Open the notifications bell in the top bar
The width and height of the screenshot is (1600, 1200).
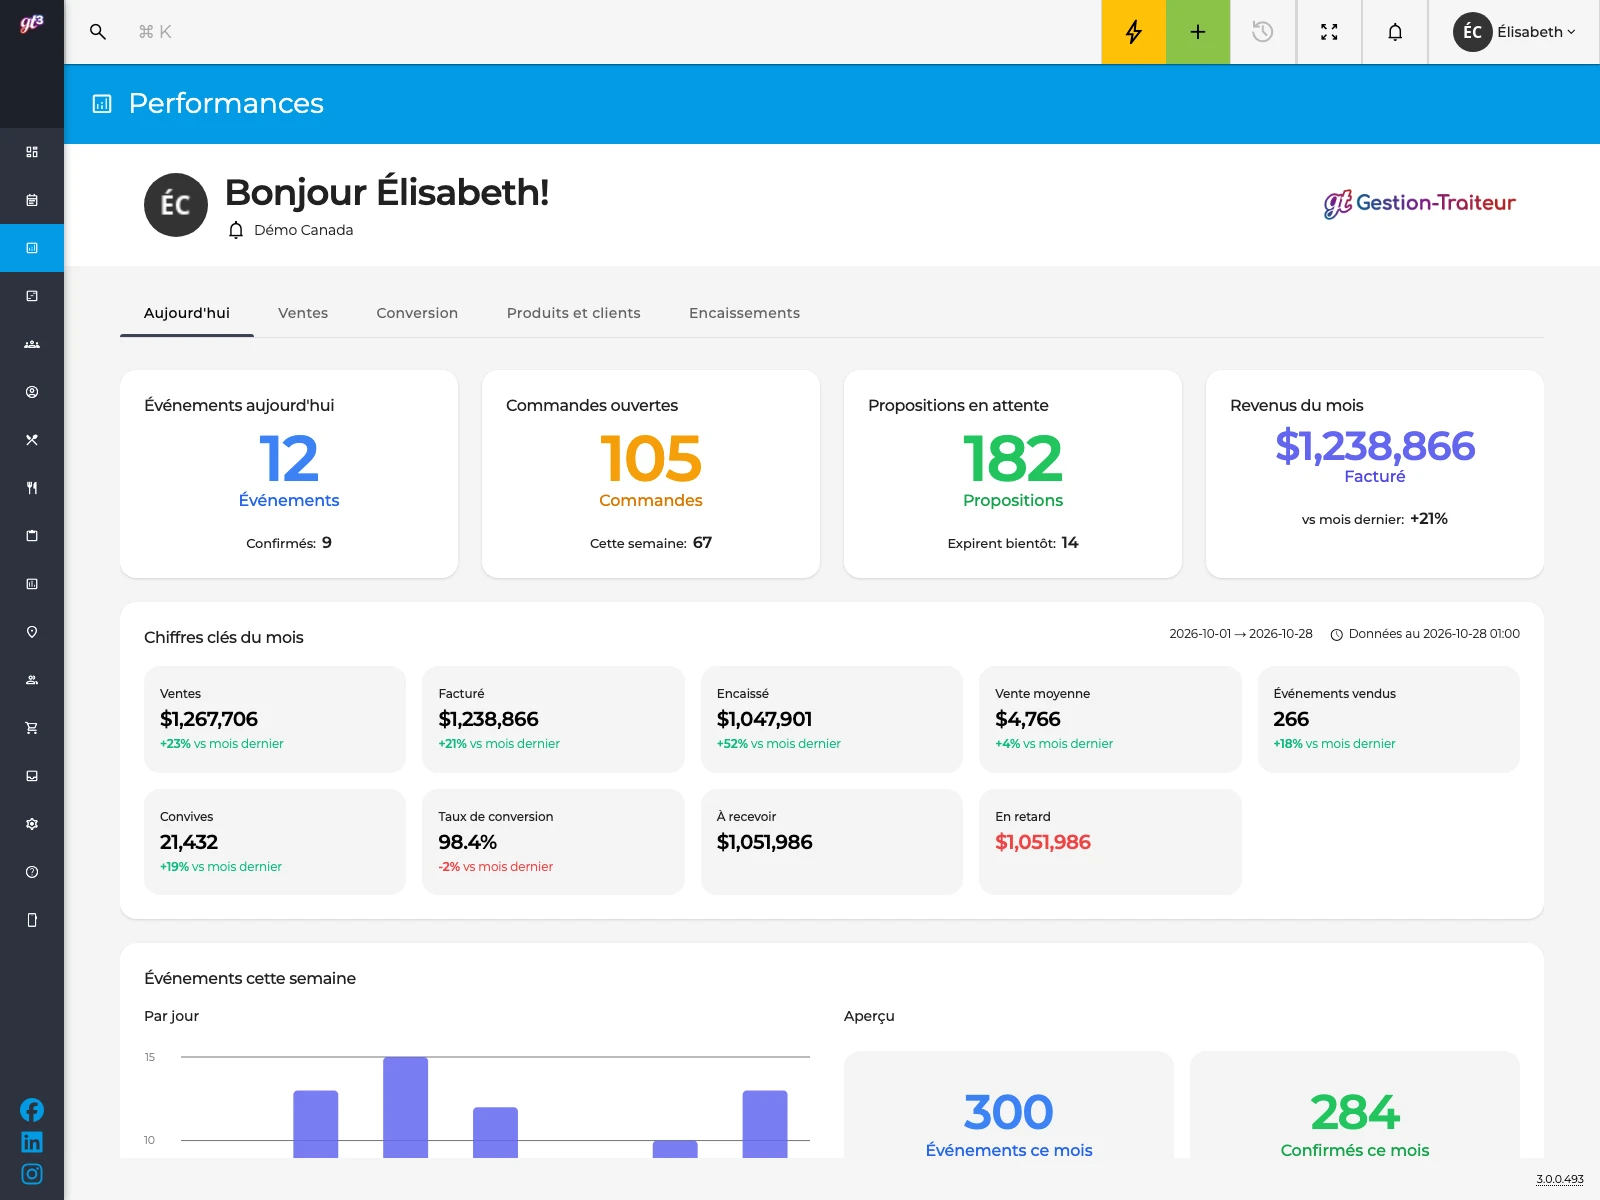pyautogui.click(x=1395, y=32)
